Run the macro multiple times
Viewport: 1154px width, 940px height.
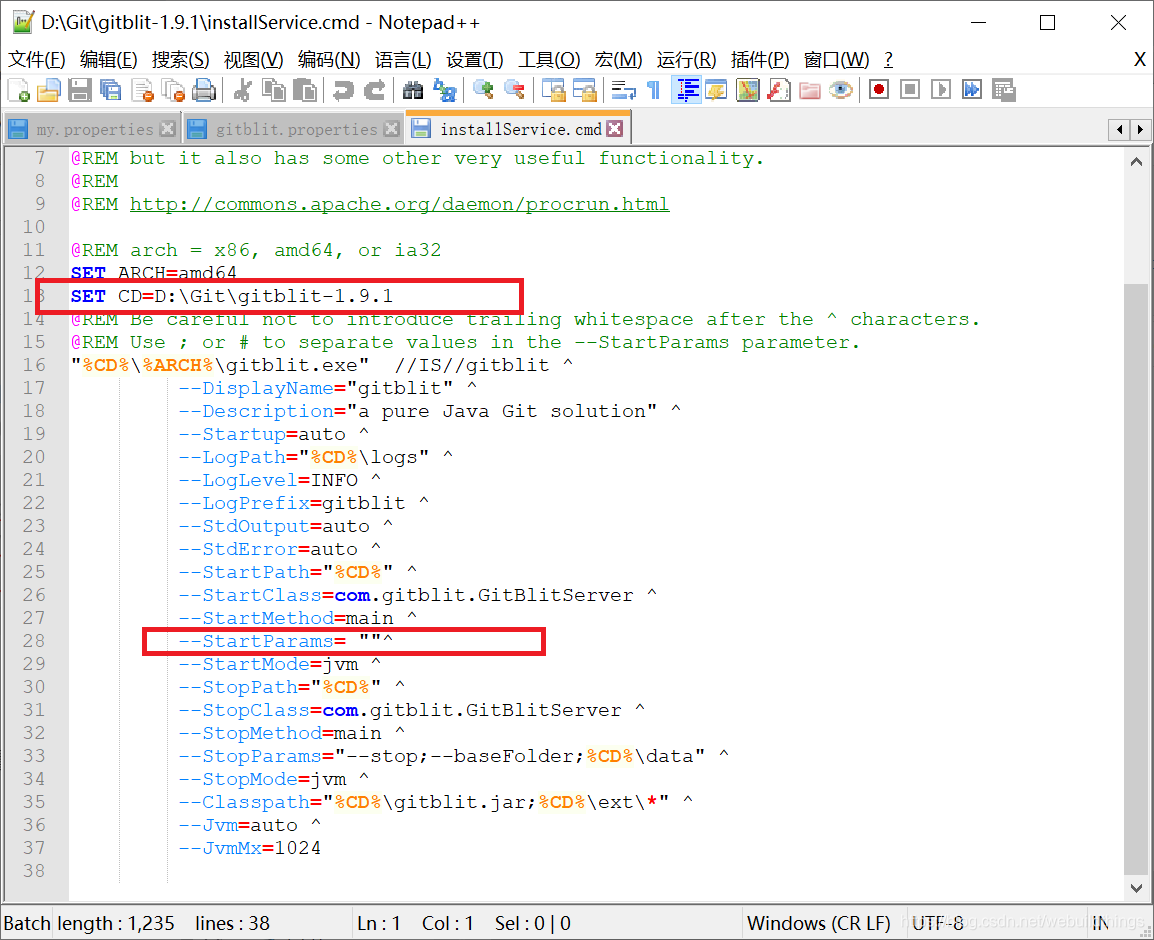click(972, 90)
